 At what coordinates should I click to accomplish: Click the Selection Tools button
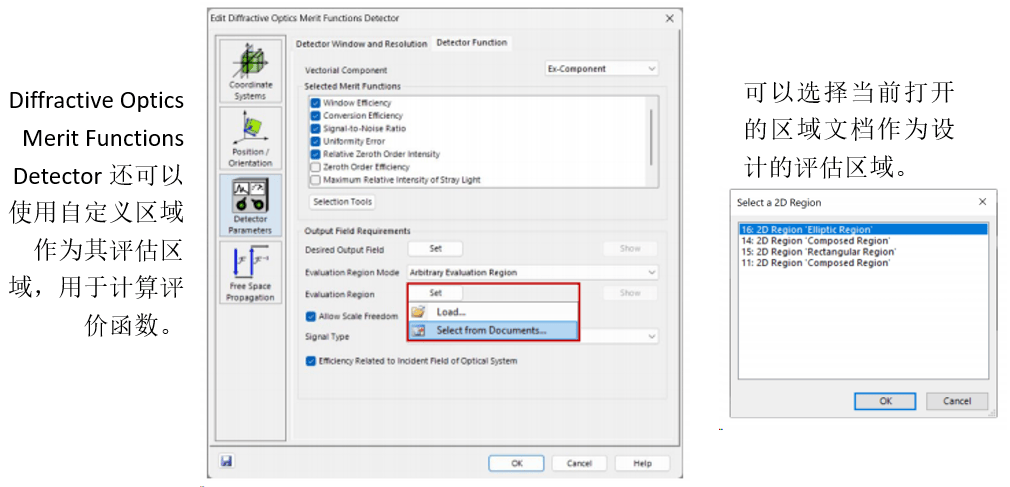(x=342, y=202)
